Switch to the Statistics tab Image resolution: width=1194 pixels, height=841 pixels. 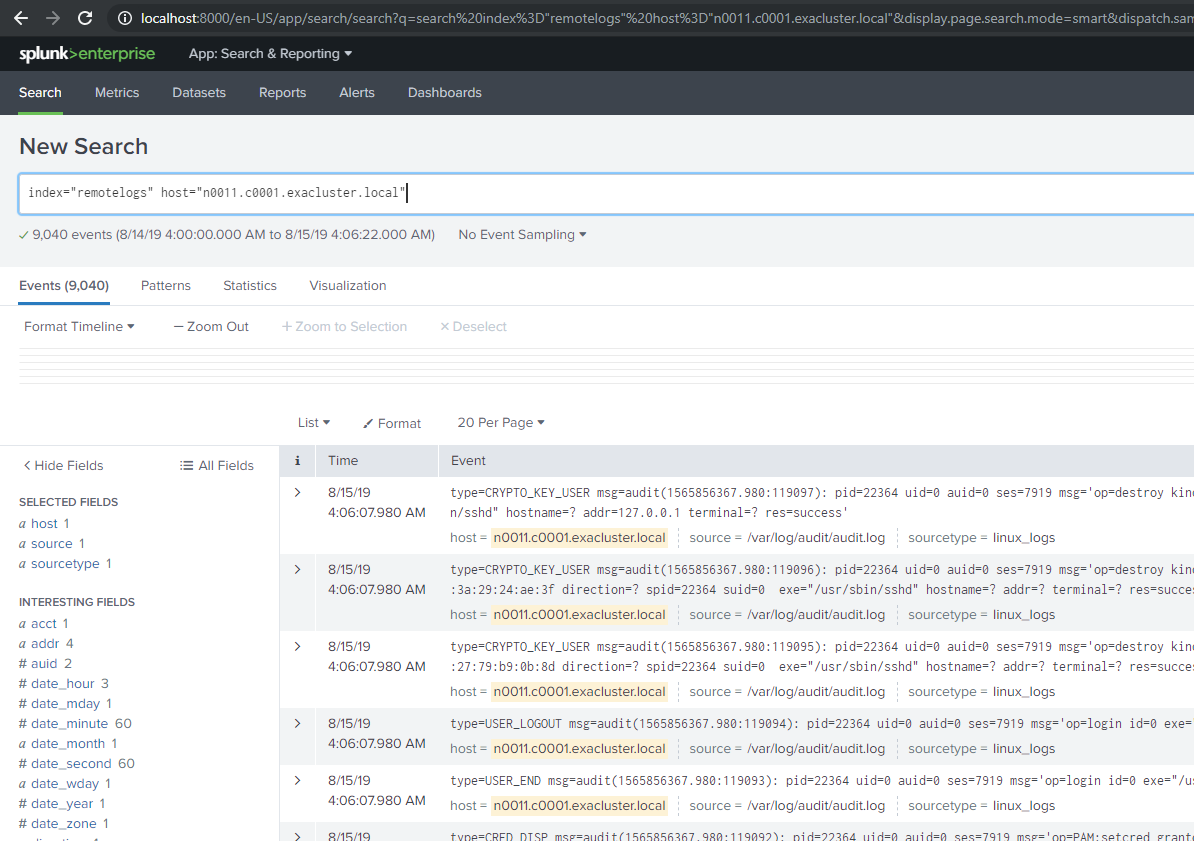[x=249, y=285]
